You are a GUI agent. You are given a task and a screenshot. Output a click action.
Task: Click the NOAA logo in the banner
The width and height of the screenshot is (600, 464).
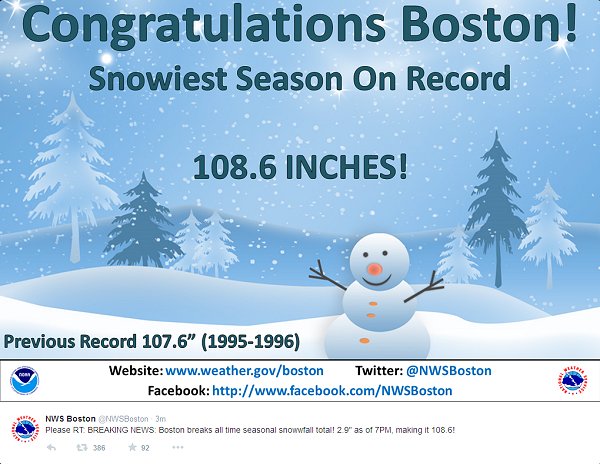coord(23,381)
